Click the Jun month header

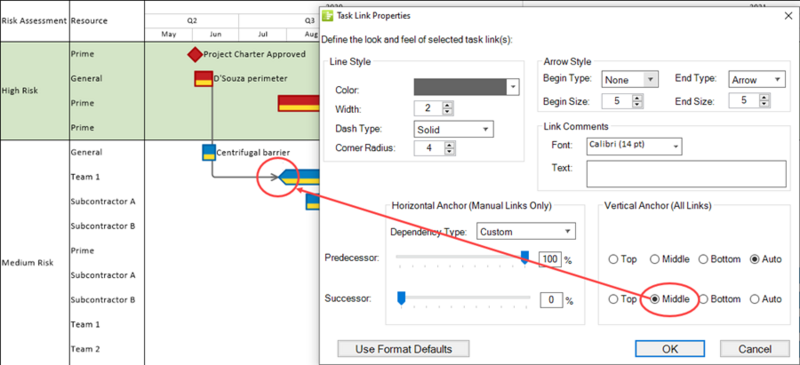click(x=215, y=35)
